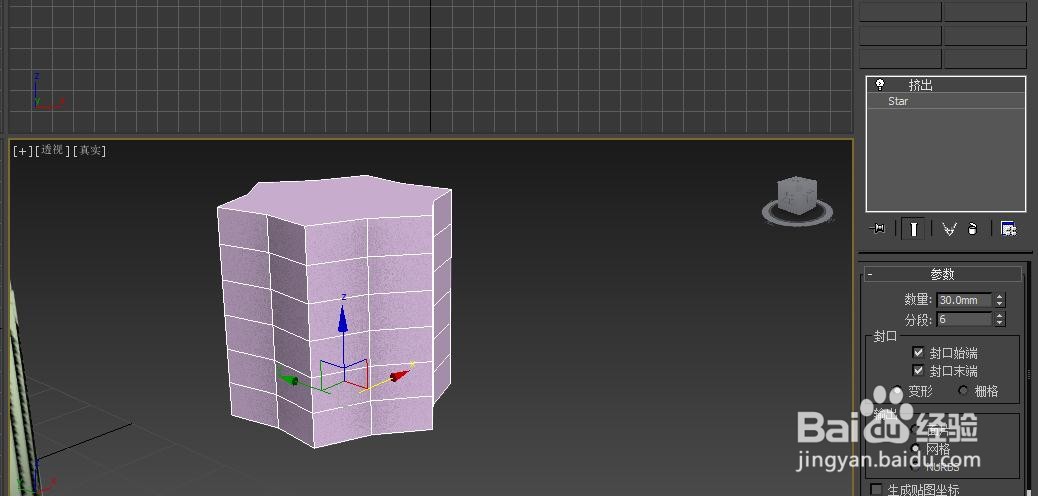Select the 变形 radio option
The width and height of the screenshot is (1038, 496).
(898, 391)
